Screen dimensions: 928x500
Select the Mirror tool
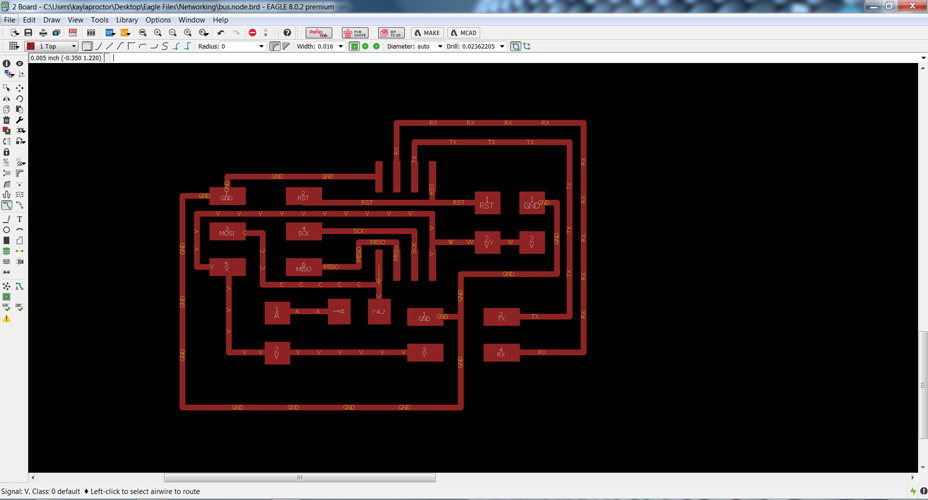(7, 98)
